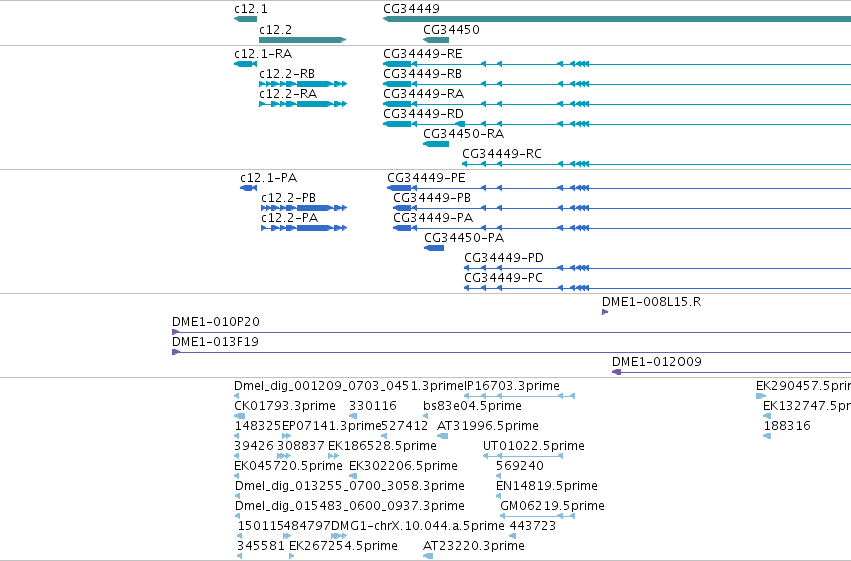Select the CG34450-PA feature
The width and height of the screenshot is (851, 561).
point(434,248)
